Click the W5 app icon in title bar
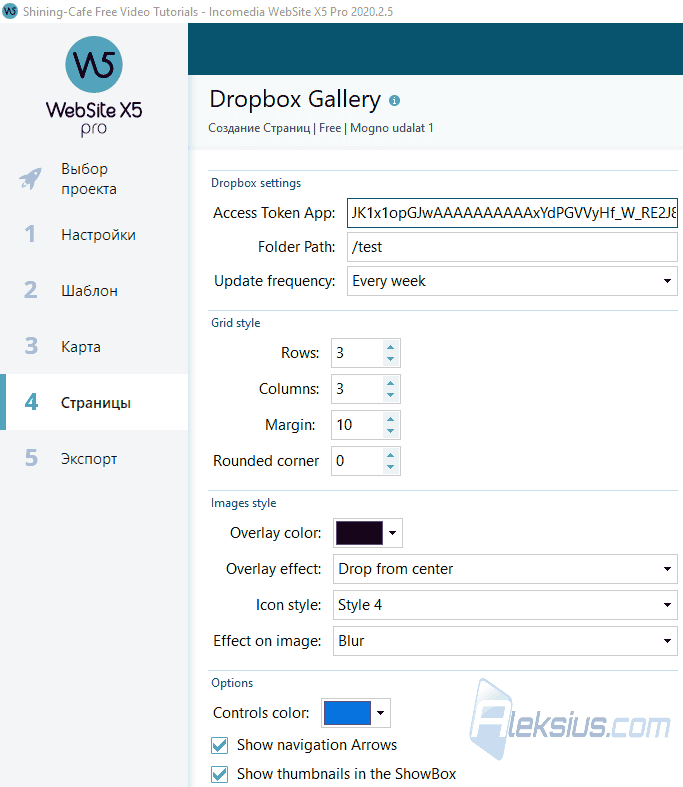683x787 pixels. tap(10, 11)
